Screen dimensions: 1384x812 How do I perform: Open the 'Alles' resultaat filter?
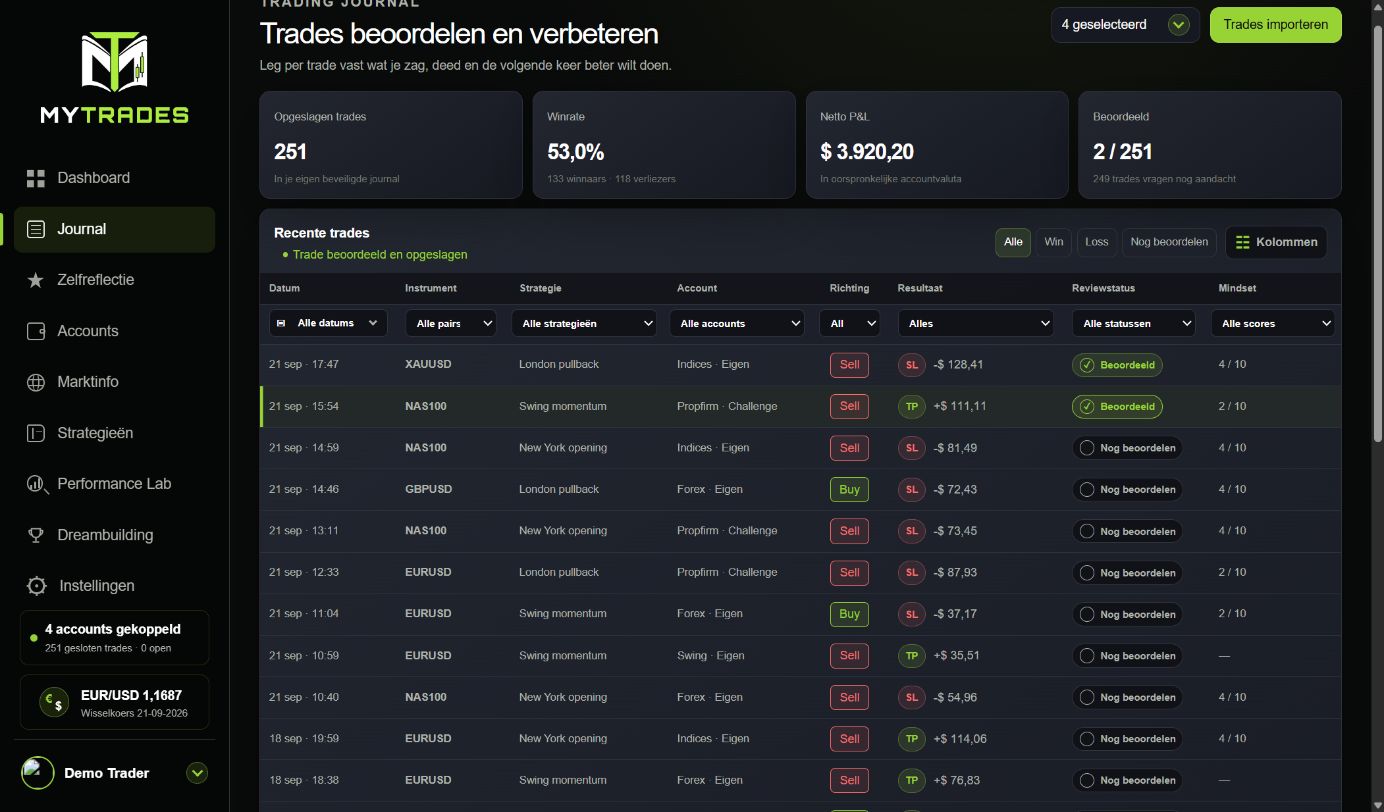tap(976, 323)
